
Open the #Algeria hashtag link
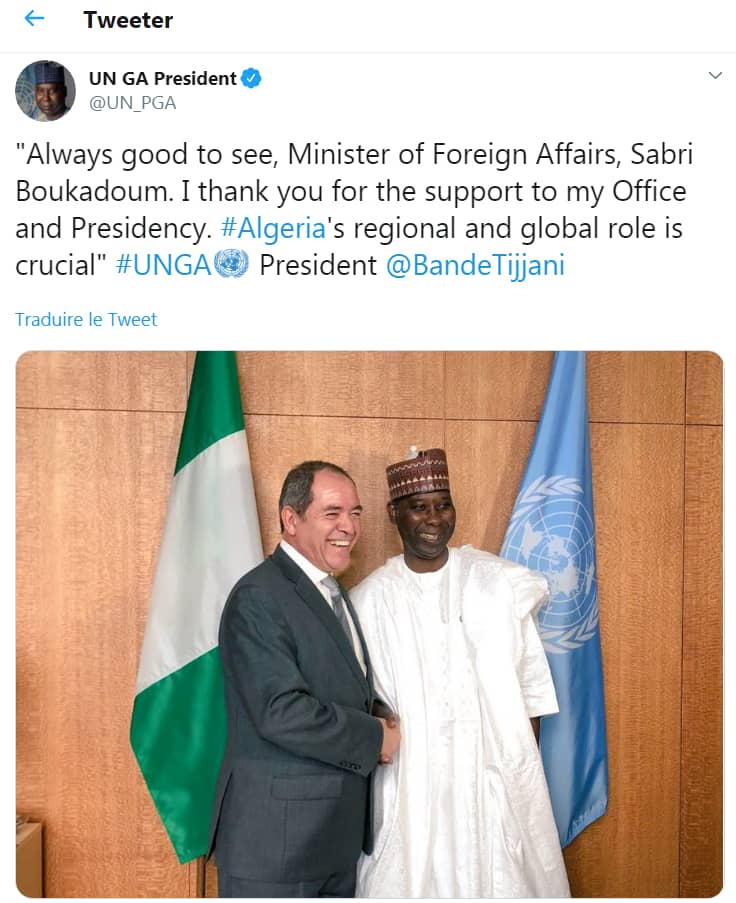click(272, 228)
